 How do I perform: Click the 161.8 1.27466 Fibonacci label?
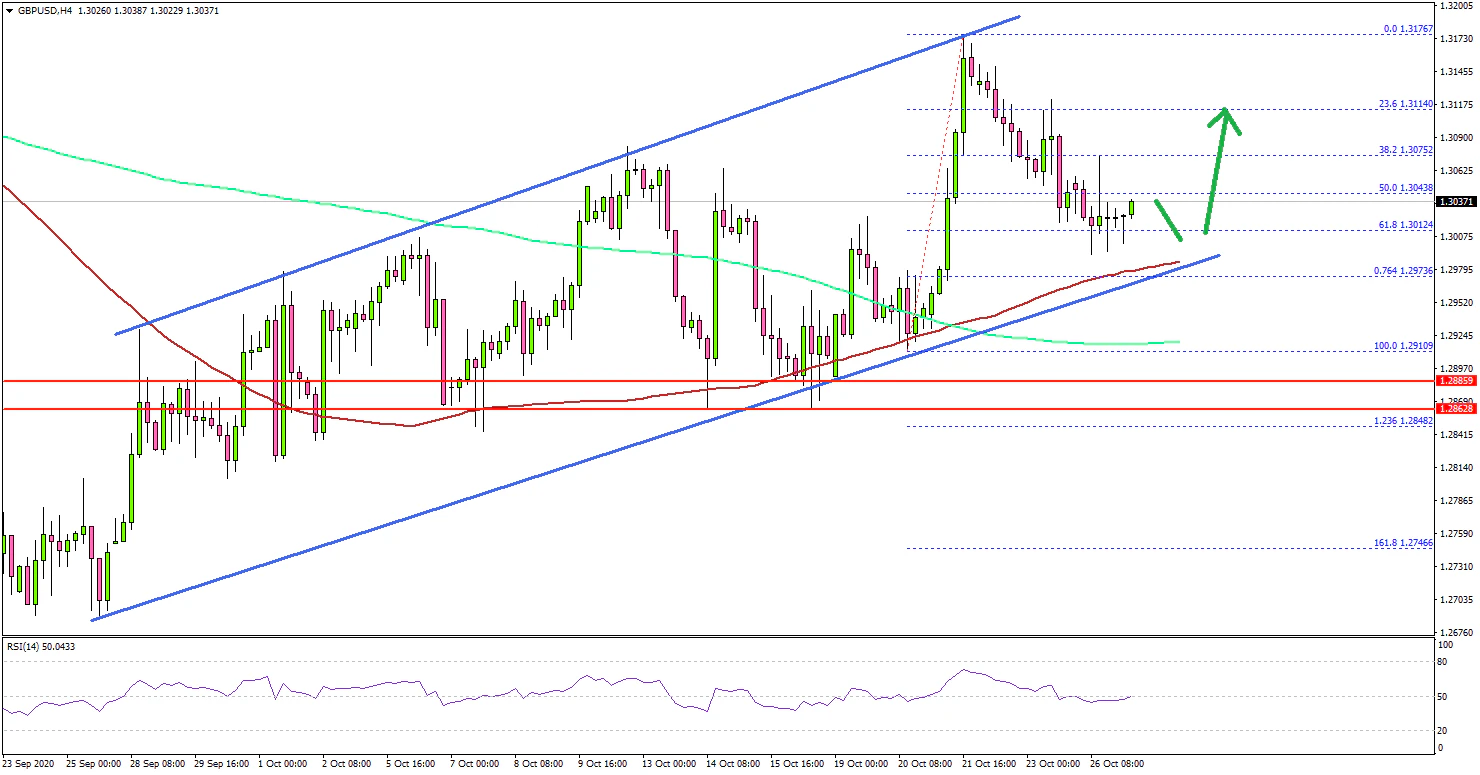coord(1405,543)
